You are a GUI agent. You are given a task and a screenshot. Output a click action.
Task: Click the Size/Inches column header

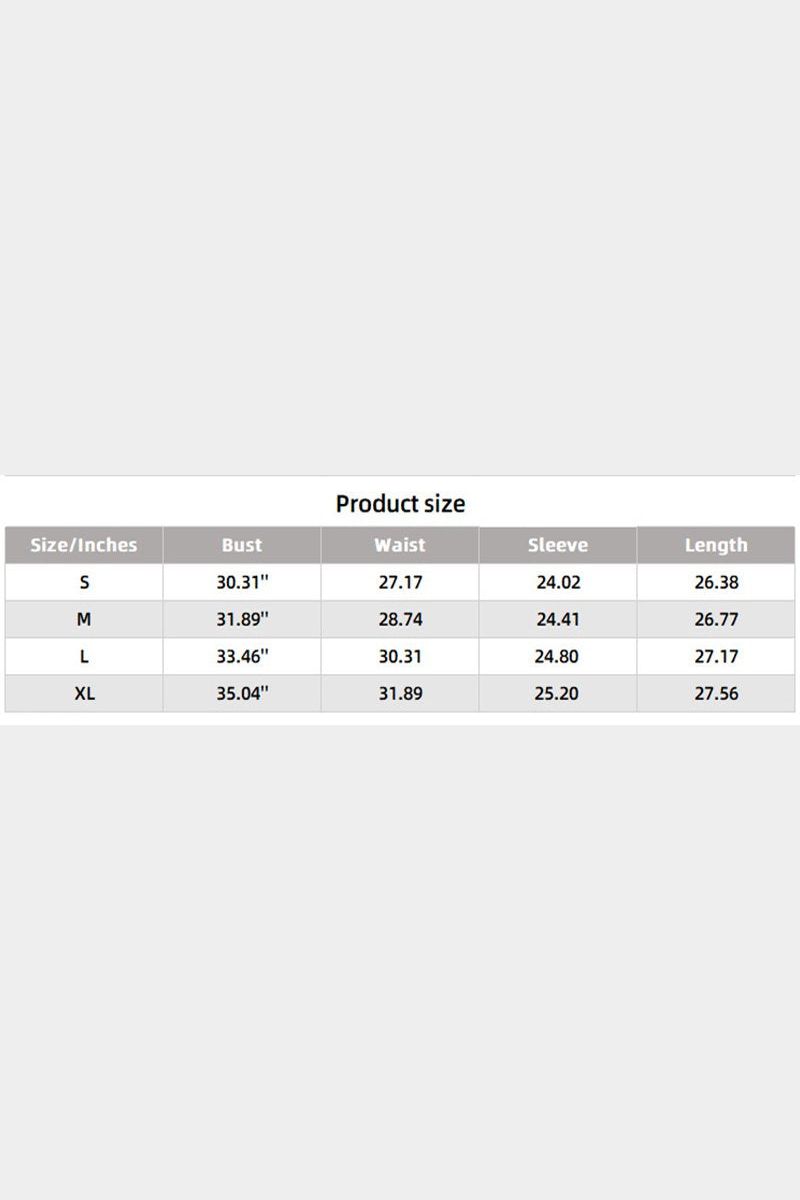[84, 545]
